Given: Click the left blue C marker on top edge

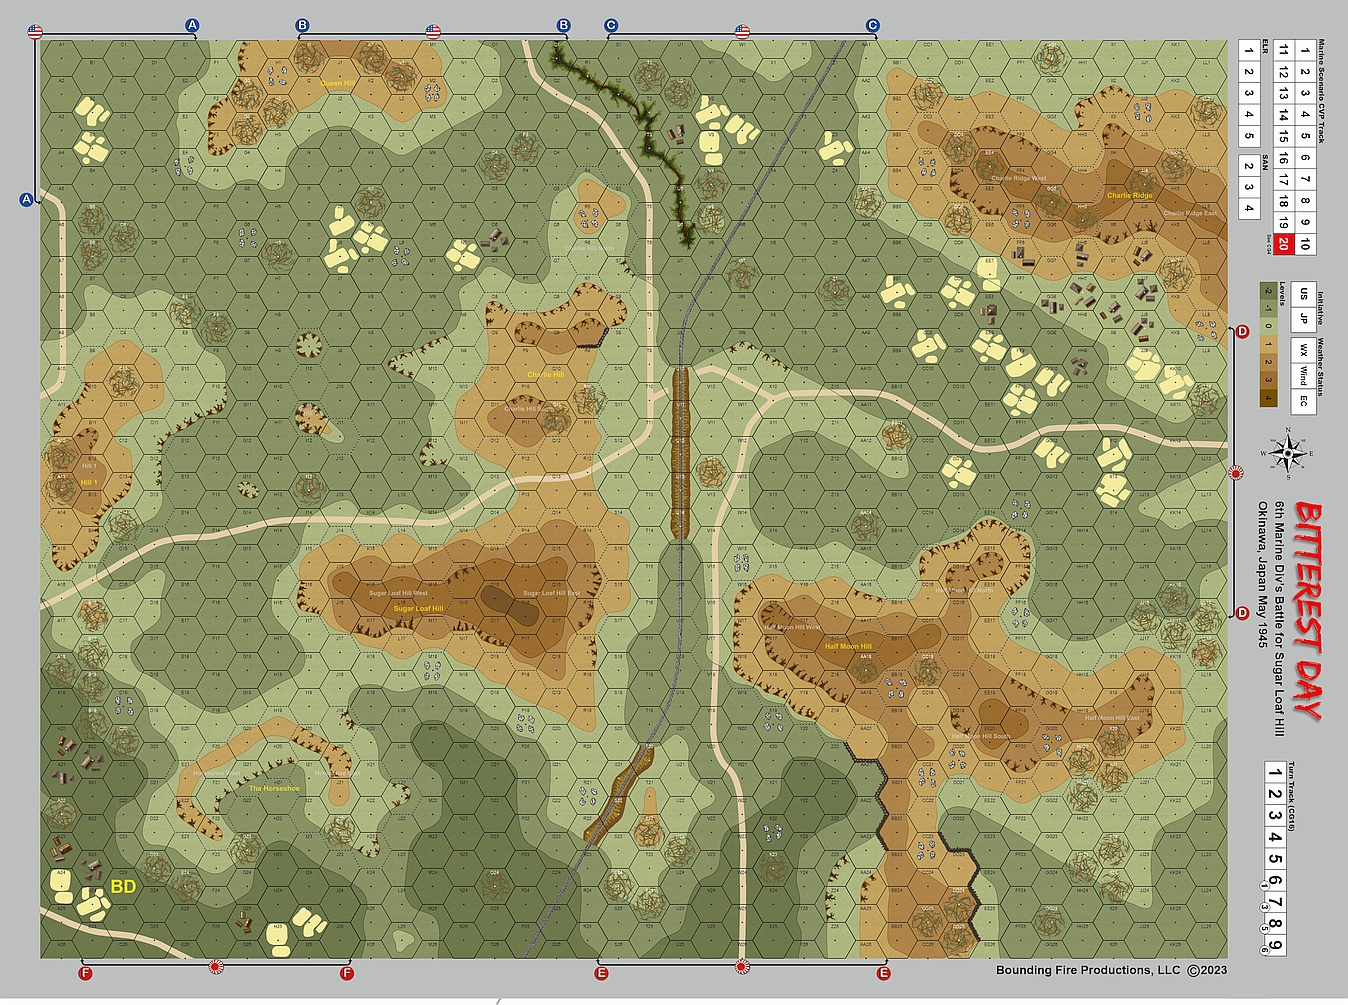Looking at the screenshot, I should 611,25.
